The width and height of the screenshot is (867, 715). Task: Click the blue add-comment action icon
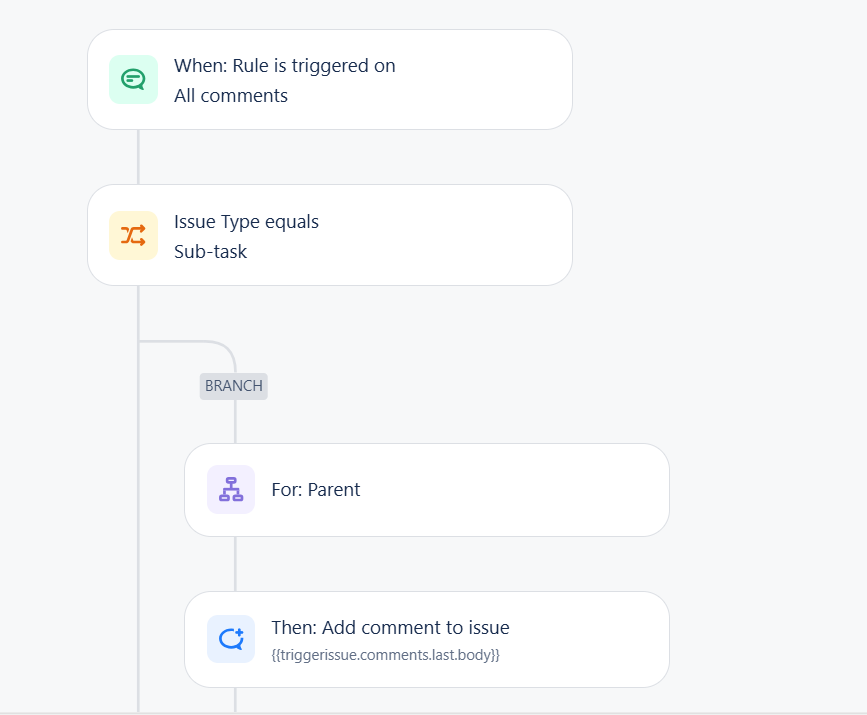pos(231,639)
